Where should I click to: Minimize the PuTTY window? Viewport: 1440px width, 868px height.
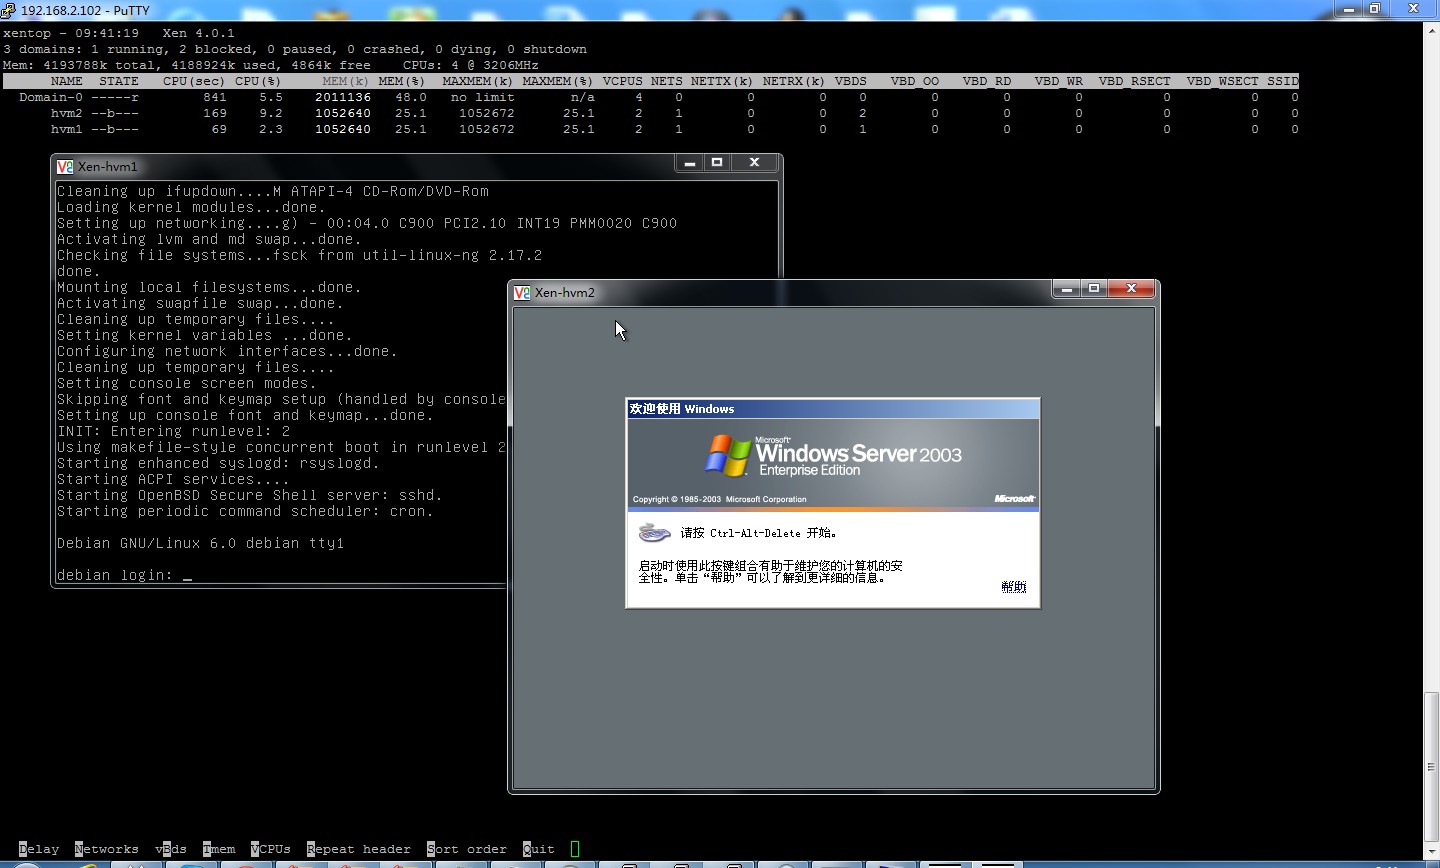point(1348,8)
